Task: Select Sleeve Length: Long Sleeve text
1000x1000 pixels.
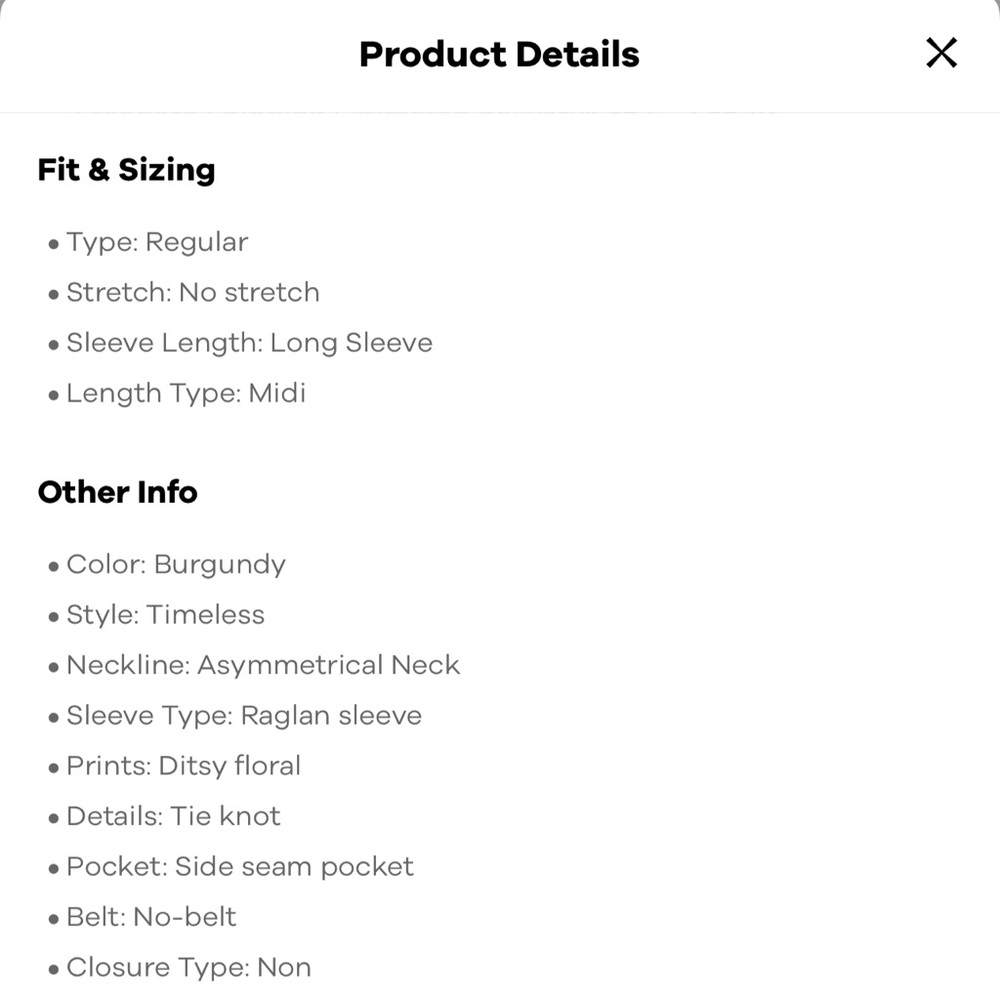Action: [x=249, y=343]
